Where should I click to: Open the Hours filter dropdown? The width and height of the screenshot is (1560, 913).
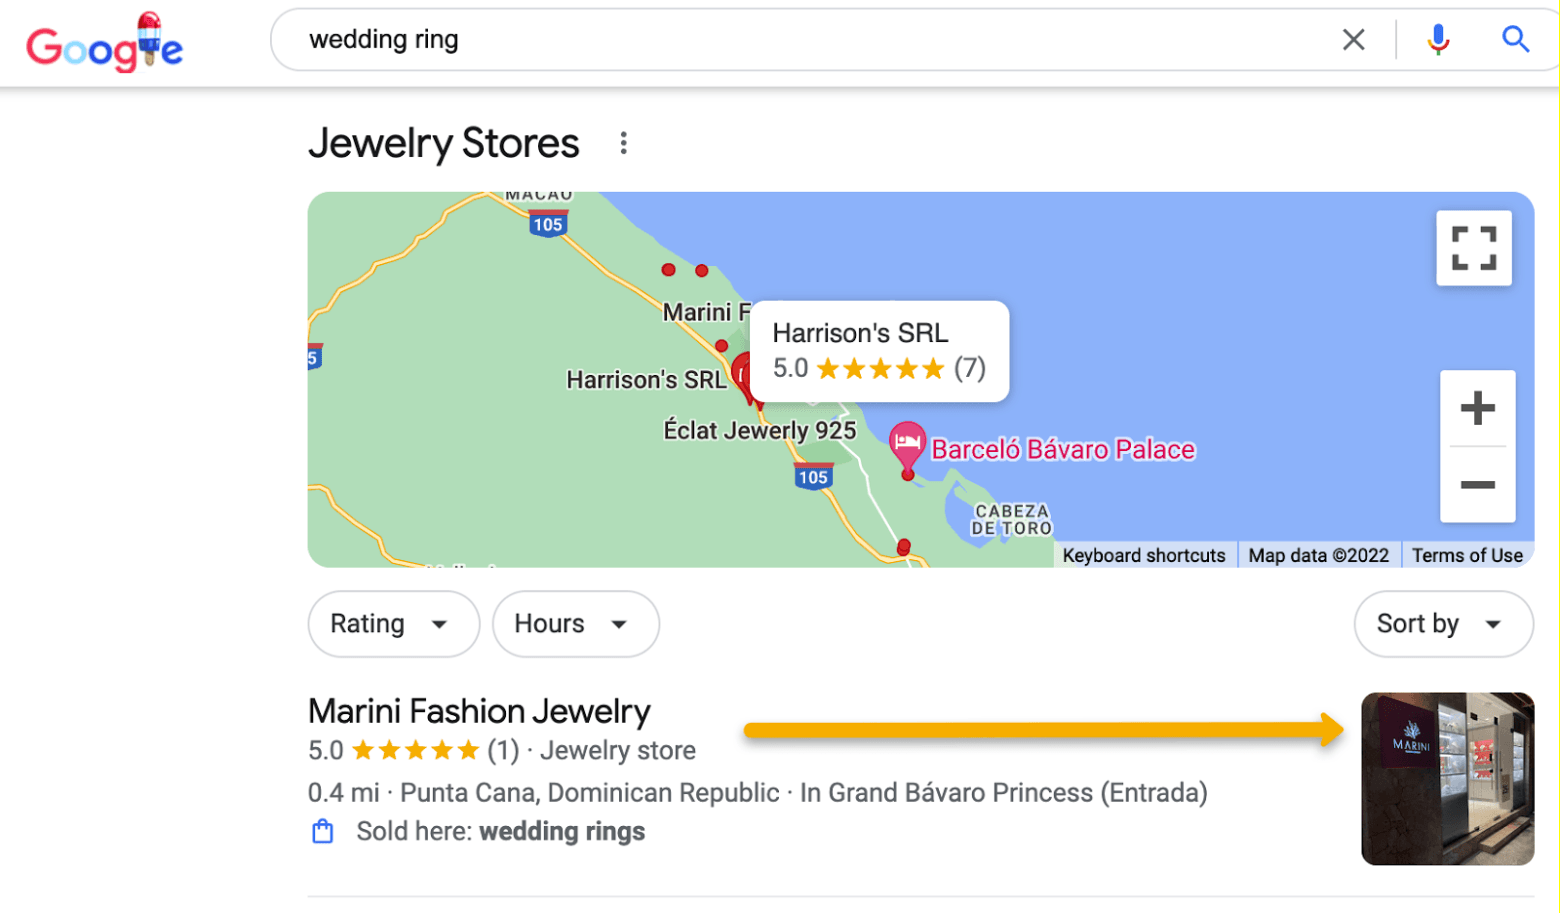point(575,624)
